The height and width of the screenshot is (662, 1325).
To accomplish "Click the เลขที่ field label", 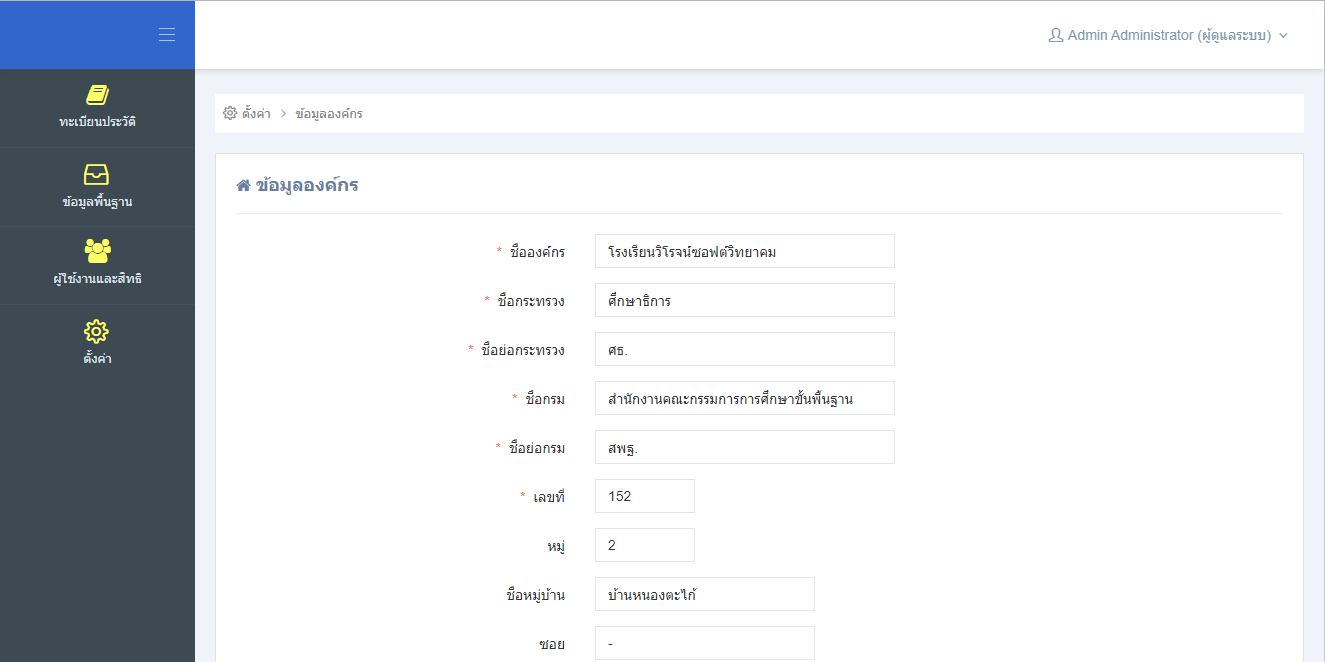I will [x=549, y=497].
